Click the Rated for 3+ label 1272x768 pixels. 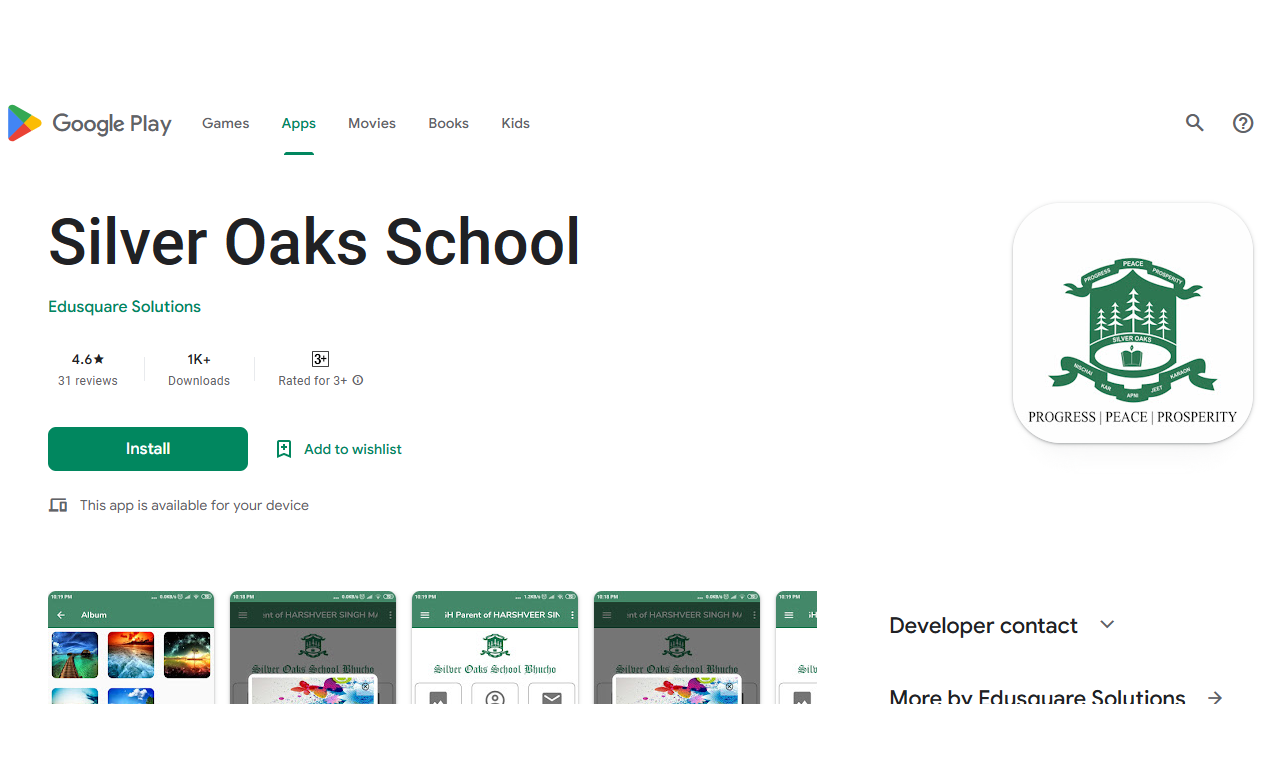click(313, 381)
